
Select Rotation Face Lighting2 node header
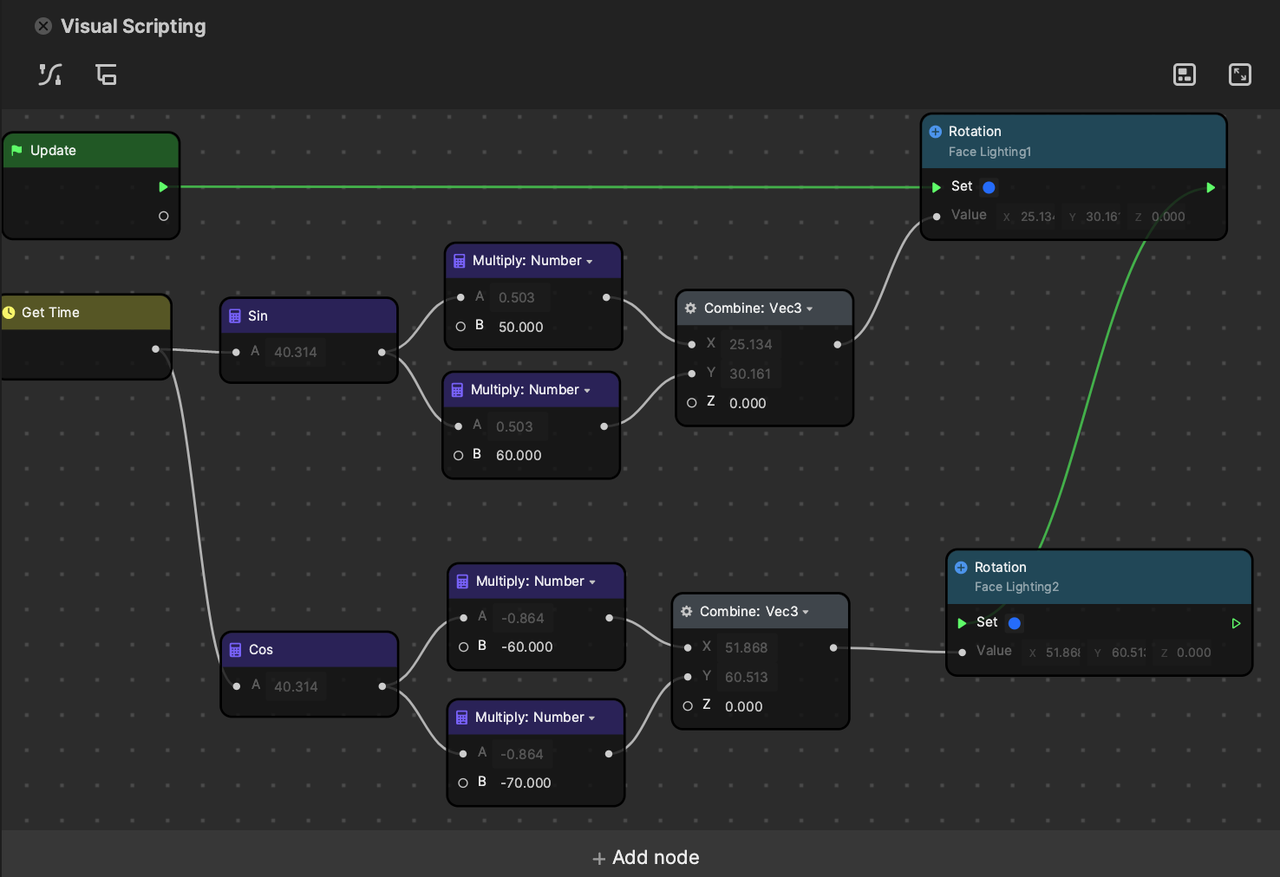pos(1099,577)
